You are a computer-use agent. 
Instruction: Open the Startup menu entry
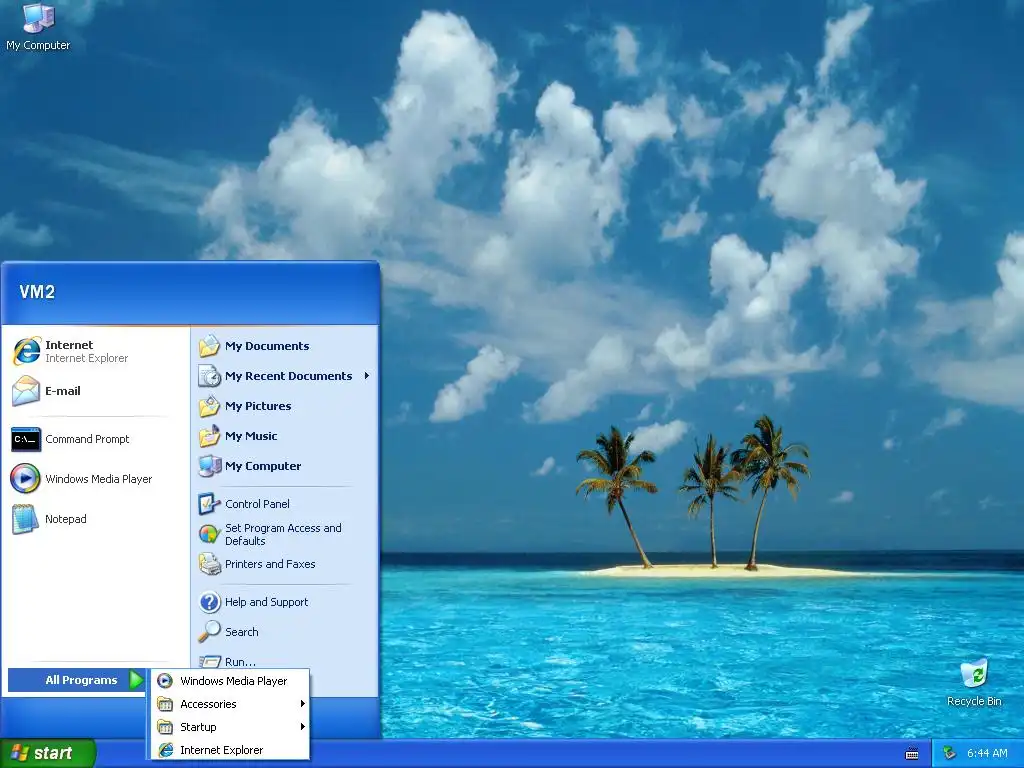click(230, 727)
